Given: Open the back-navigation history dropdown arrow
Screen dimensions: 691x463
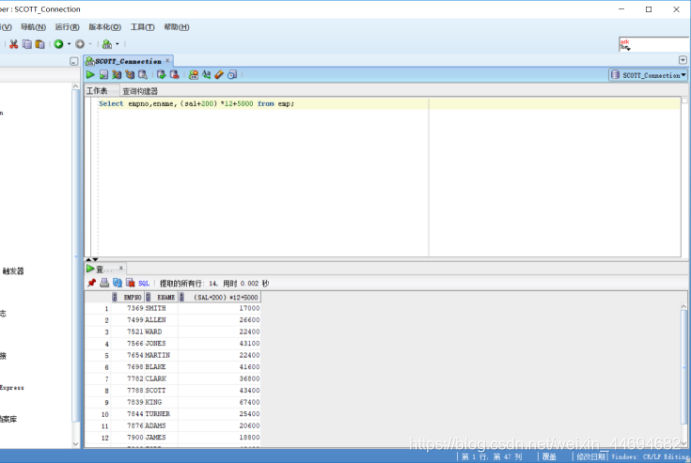Looking at the screenshot, I should pyautogui.click(x=69, y=44).
